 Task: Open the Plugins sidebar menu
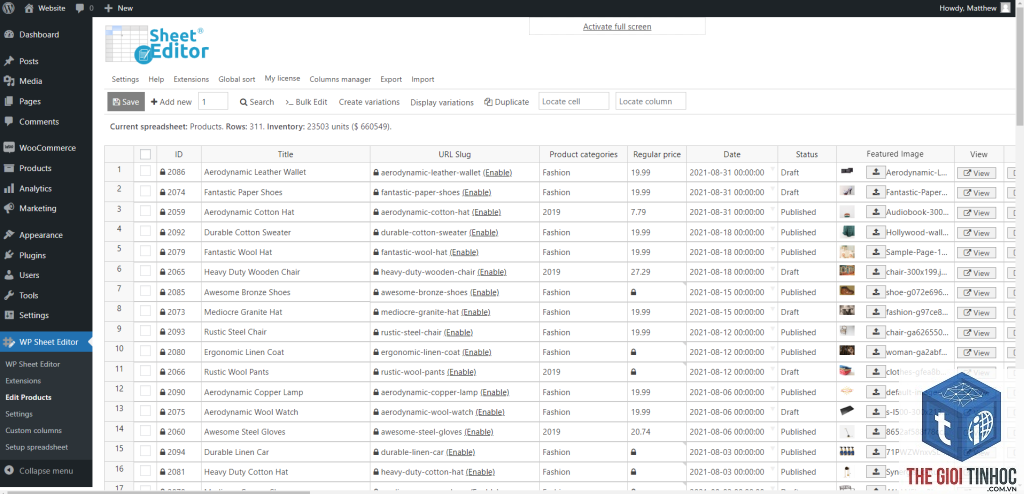[46, 255]
